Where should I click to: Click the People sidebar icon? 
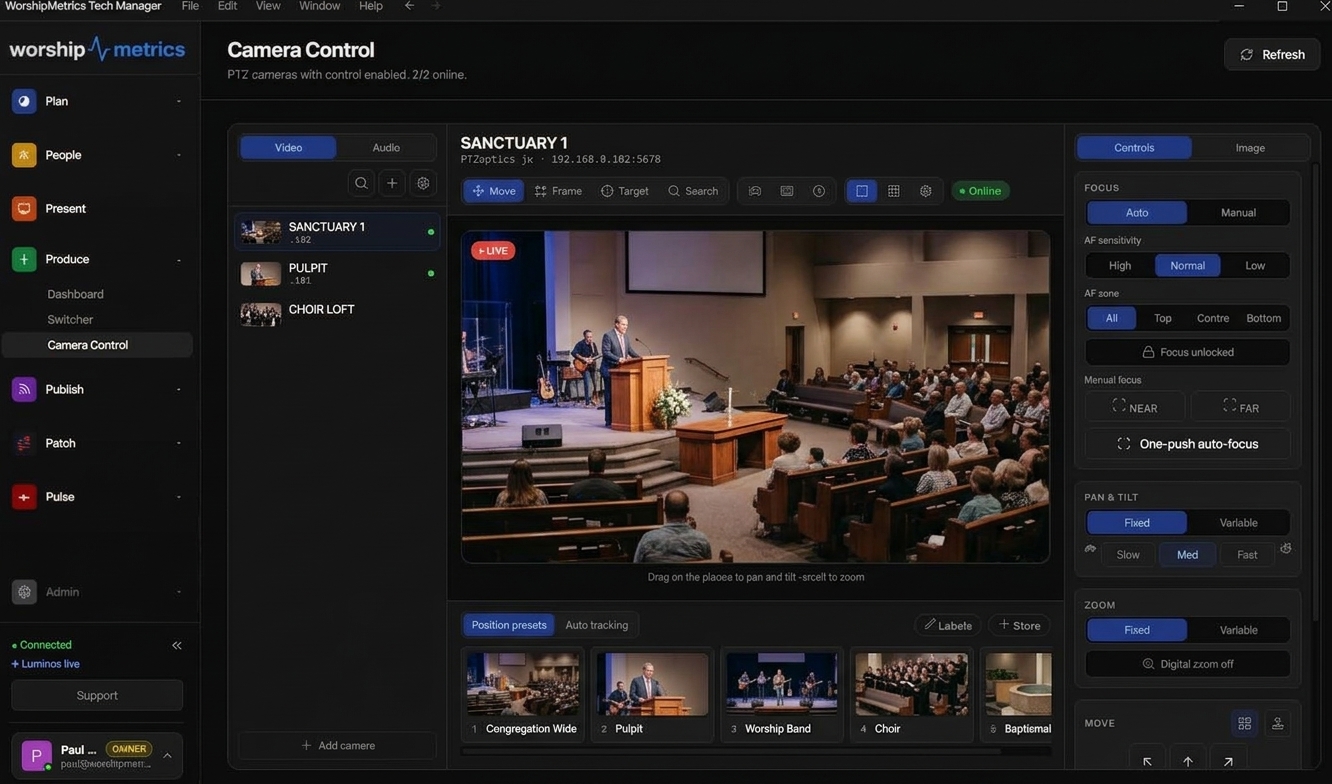24,155
